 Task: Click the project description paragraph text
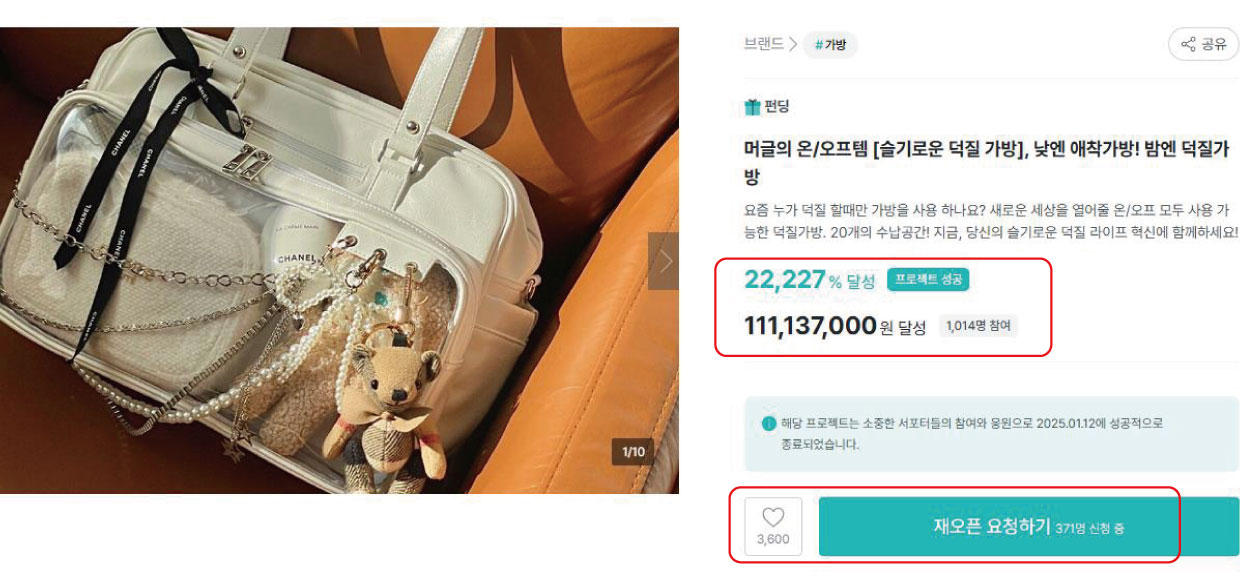tap(990, 221)
